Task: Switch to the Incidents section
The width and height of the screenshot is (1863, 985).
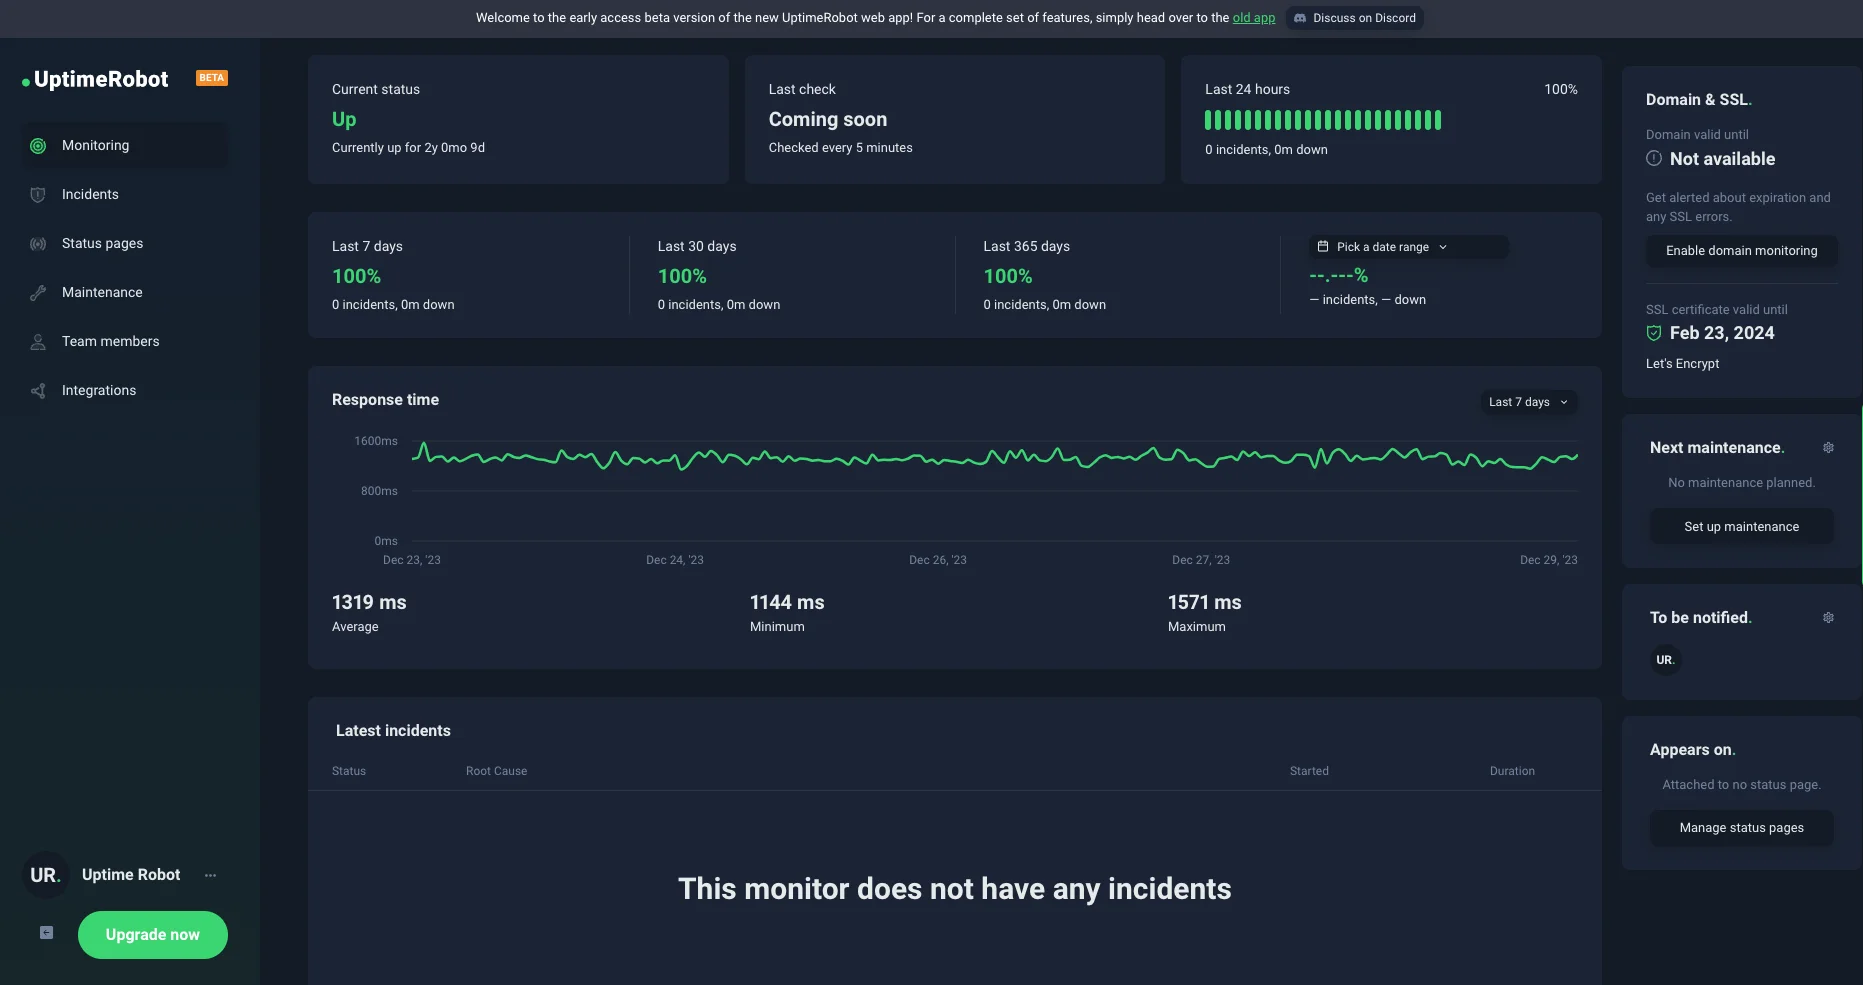Action: coord(89,194)
